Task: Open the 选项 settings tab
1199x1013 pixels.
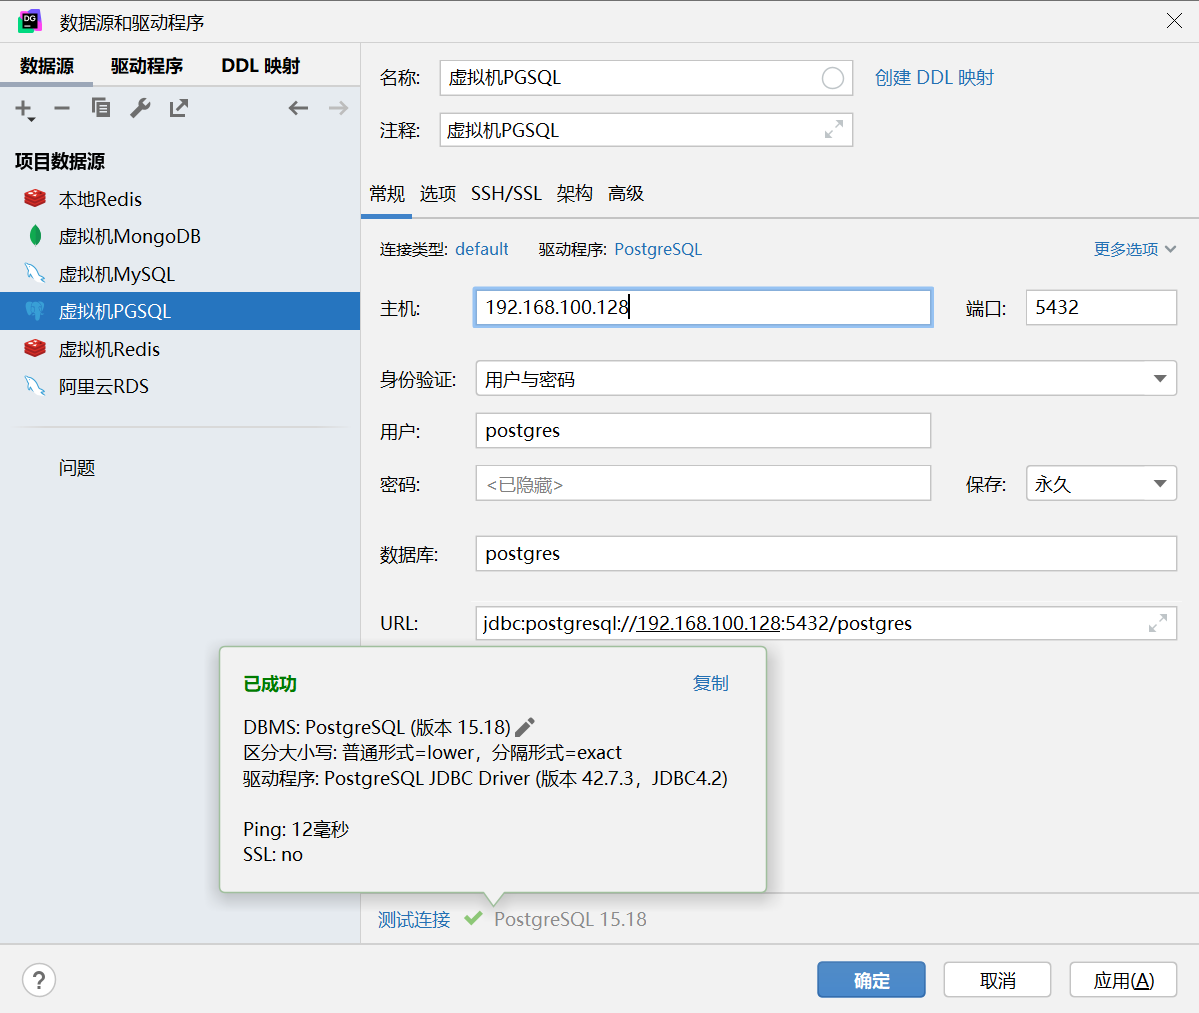Action: click(x=437, y=193)
